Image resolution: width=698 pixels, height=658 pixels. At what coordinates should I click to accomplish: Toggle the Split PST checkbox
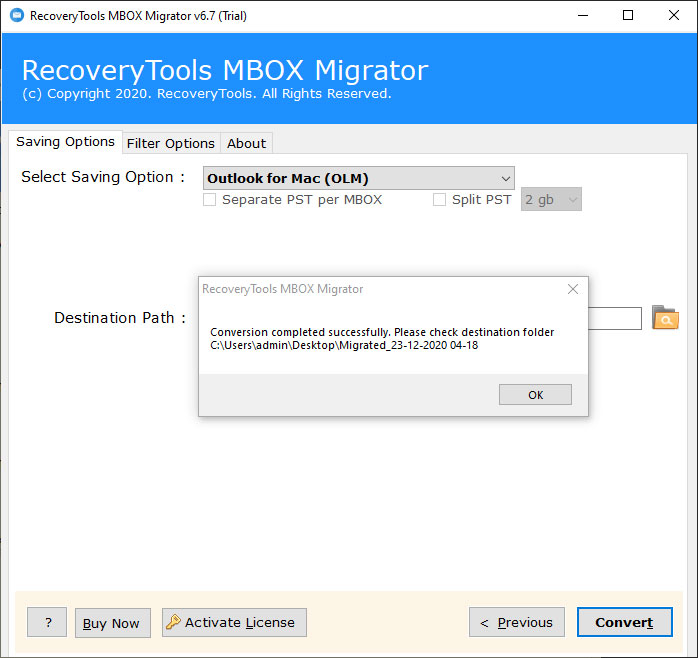[439, 199]
